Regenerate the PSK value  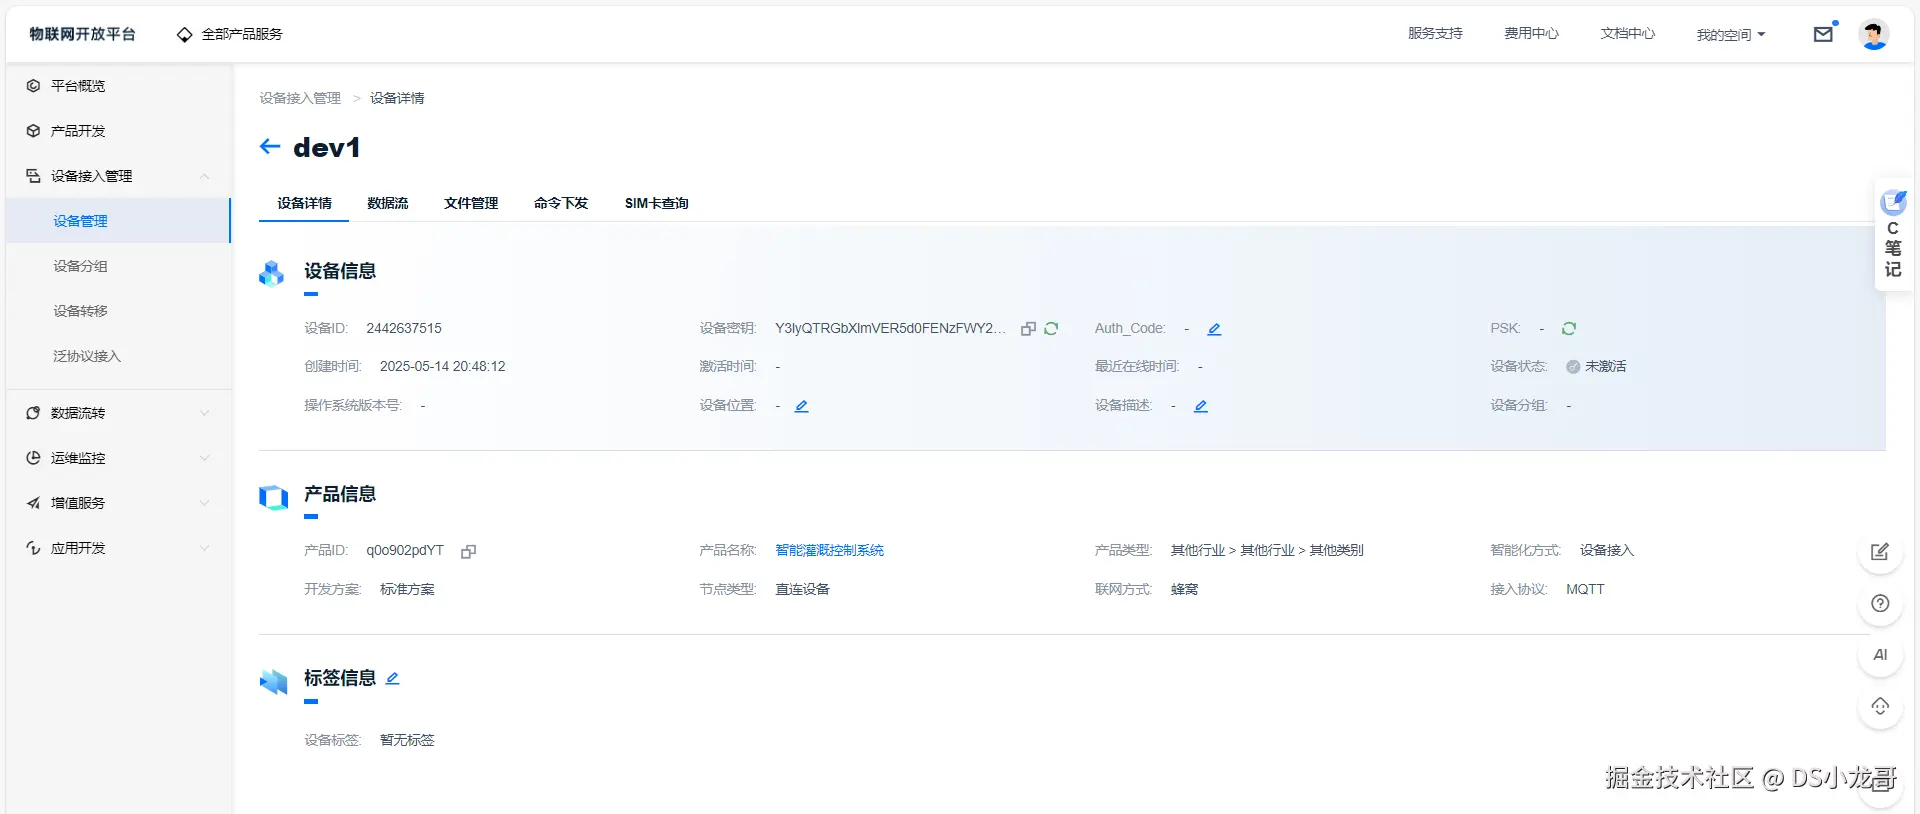[1569, 329]
